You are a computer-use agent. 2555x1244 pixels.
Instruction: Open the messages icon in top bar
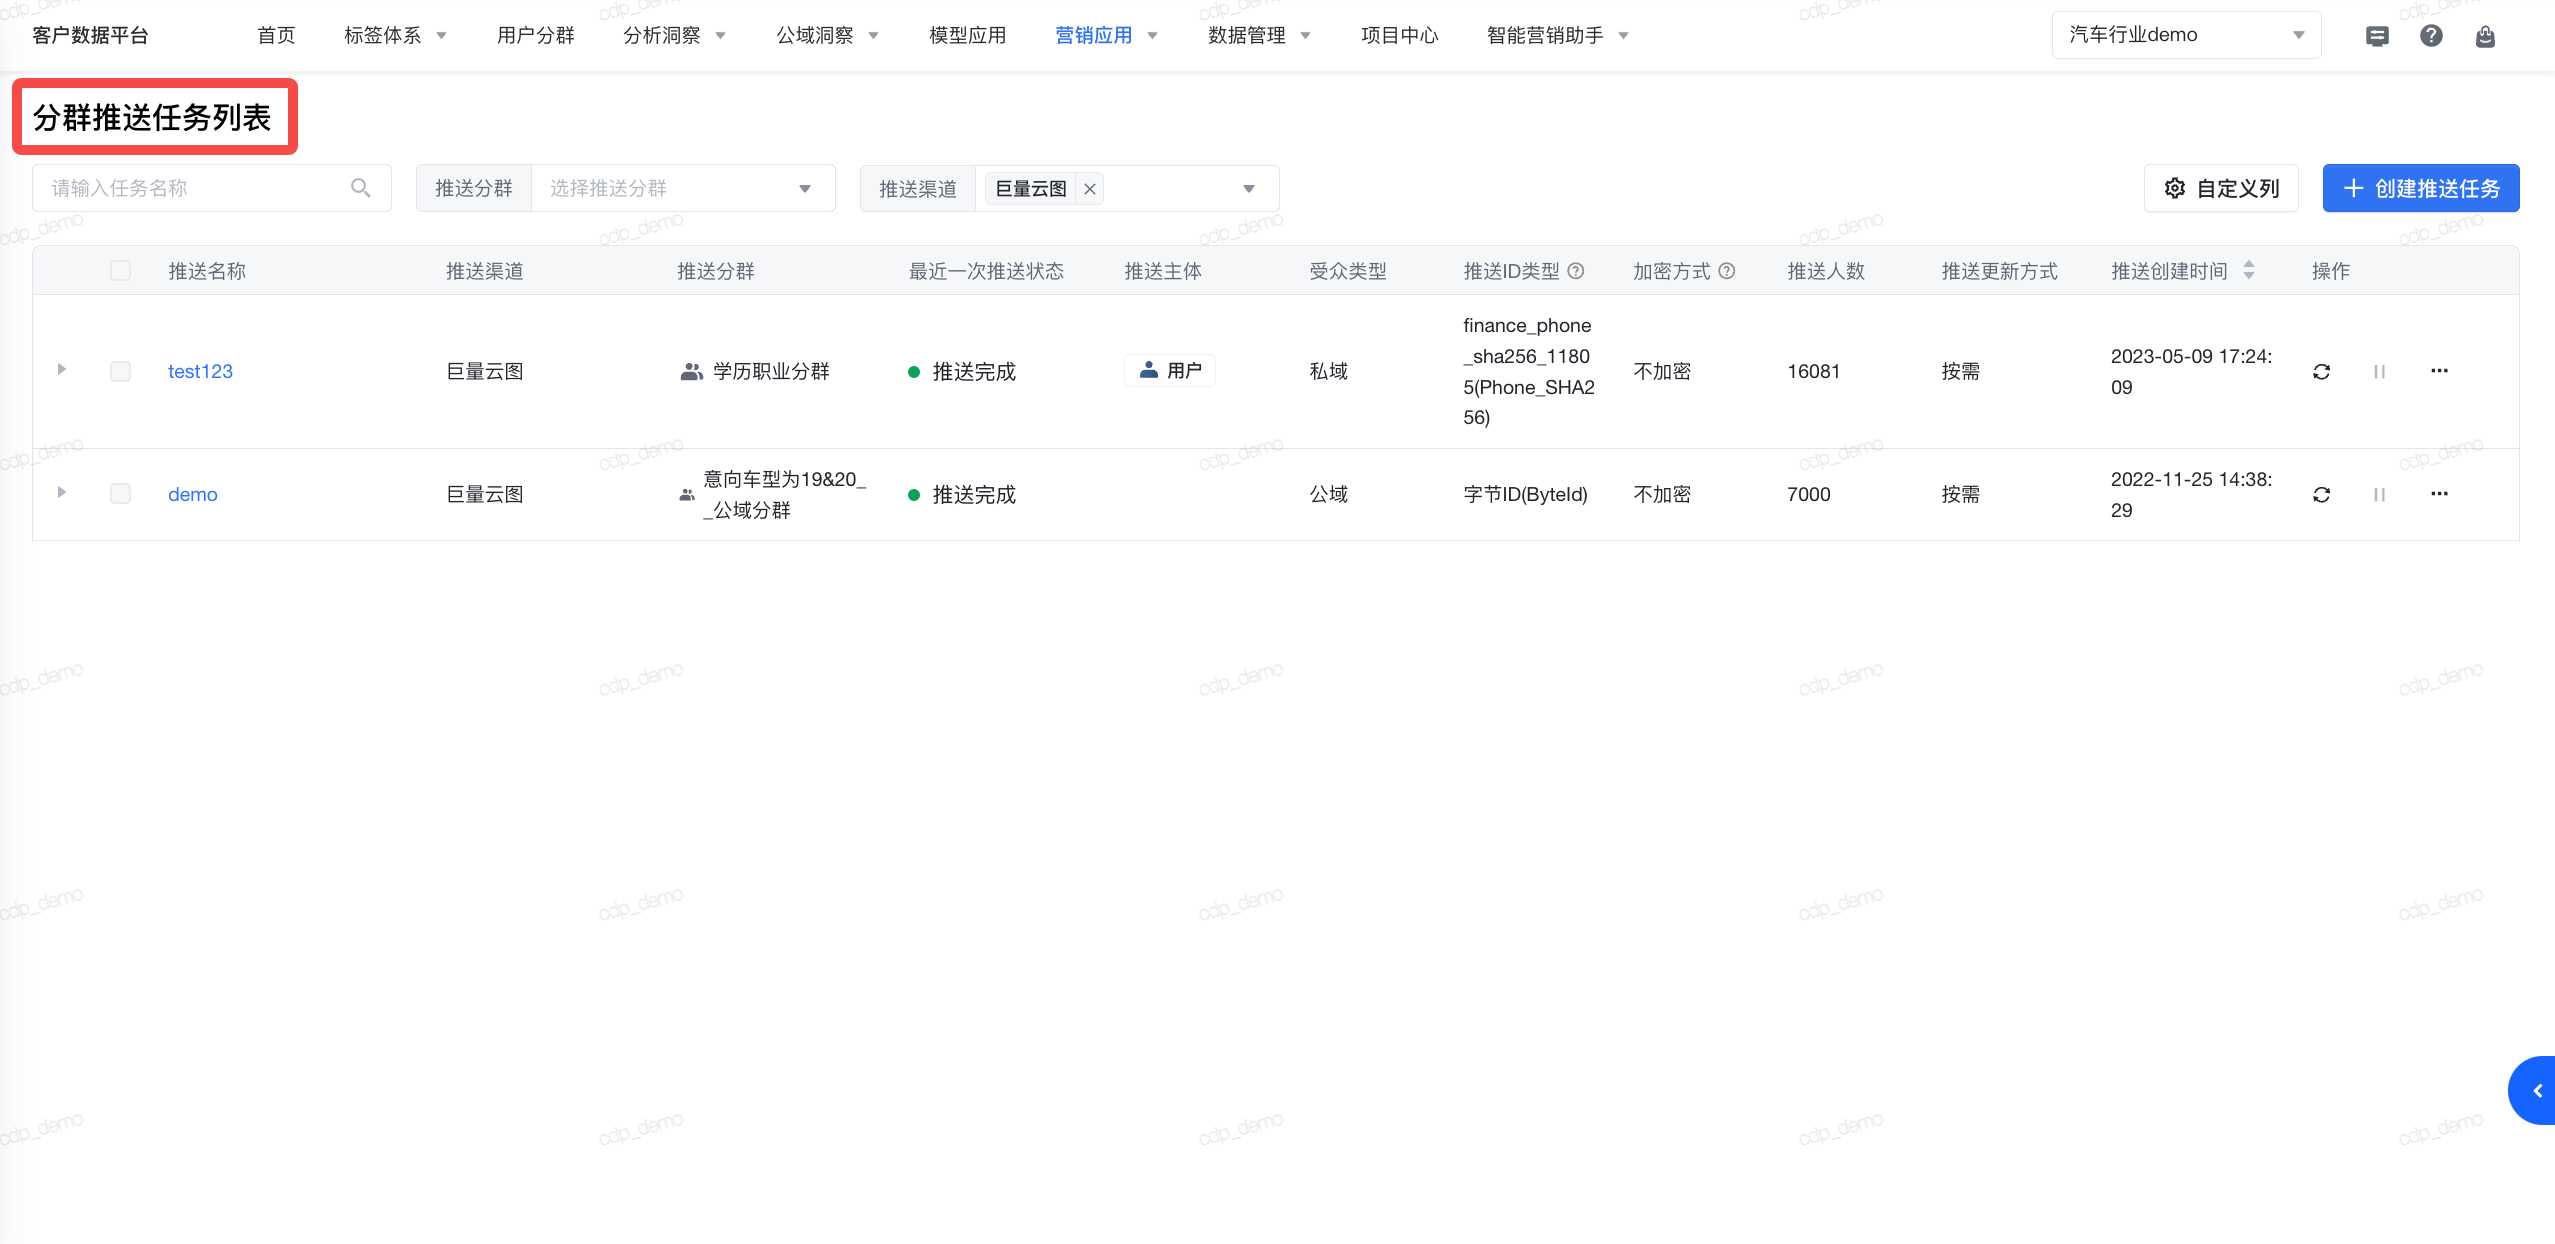coord(2377,36)
